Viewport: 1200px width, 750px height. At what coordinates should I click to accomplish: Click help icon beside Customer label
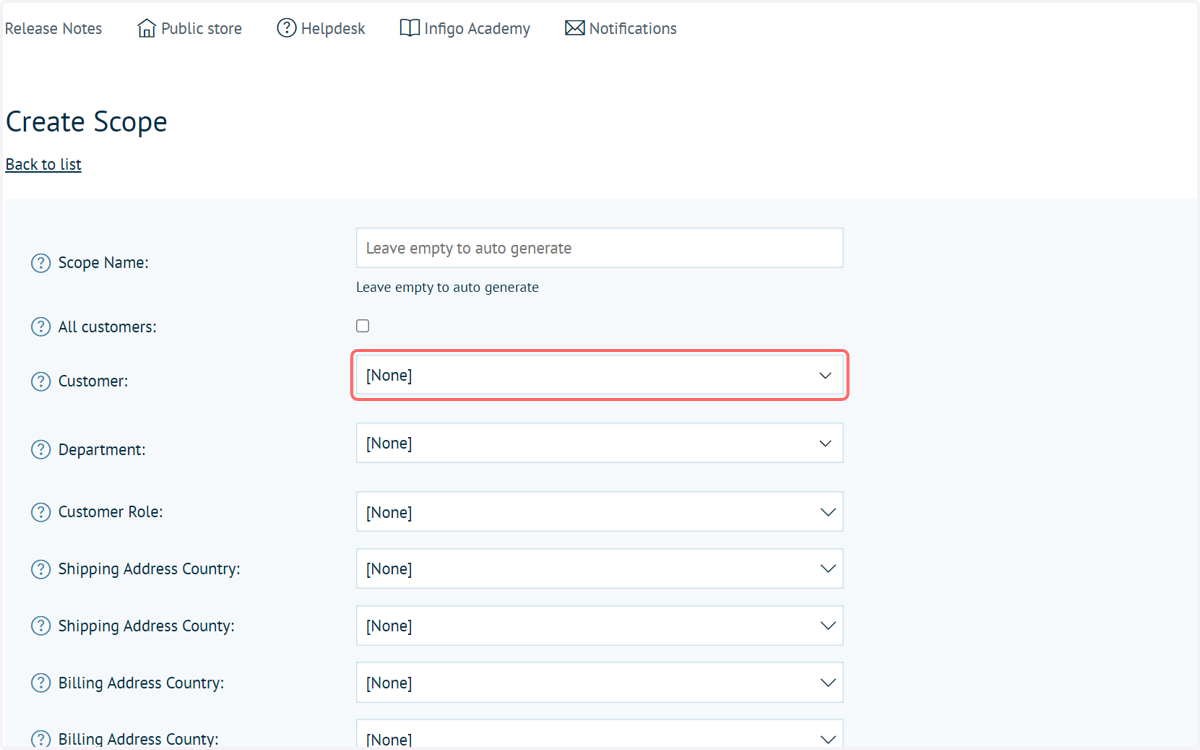point(40,381)
